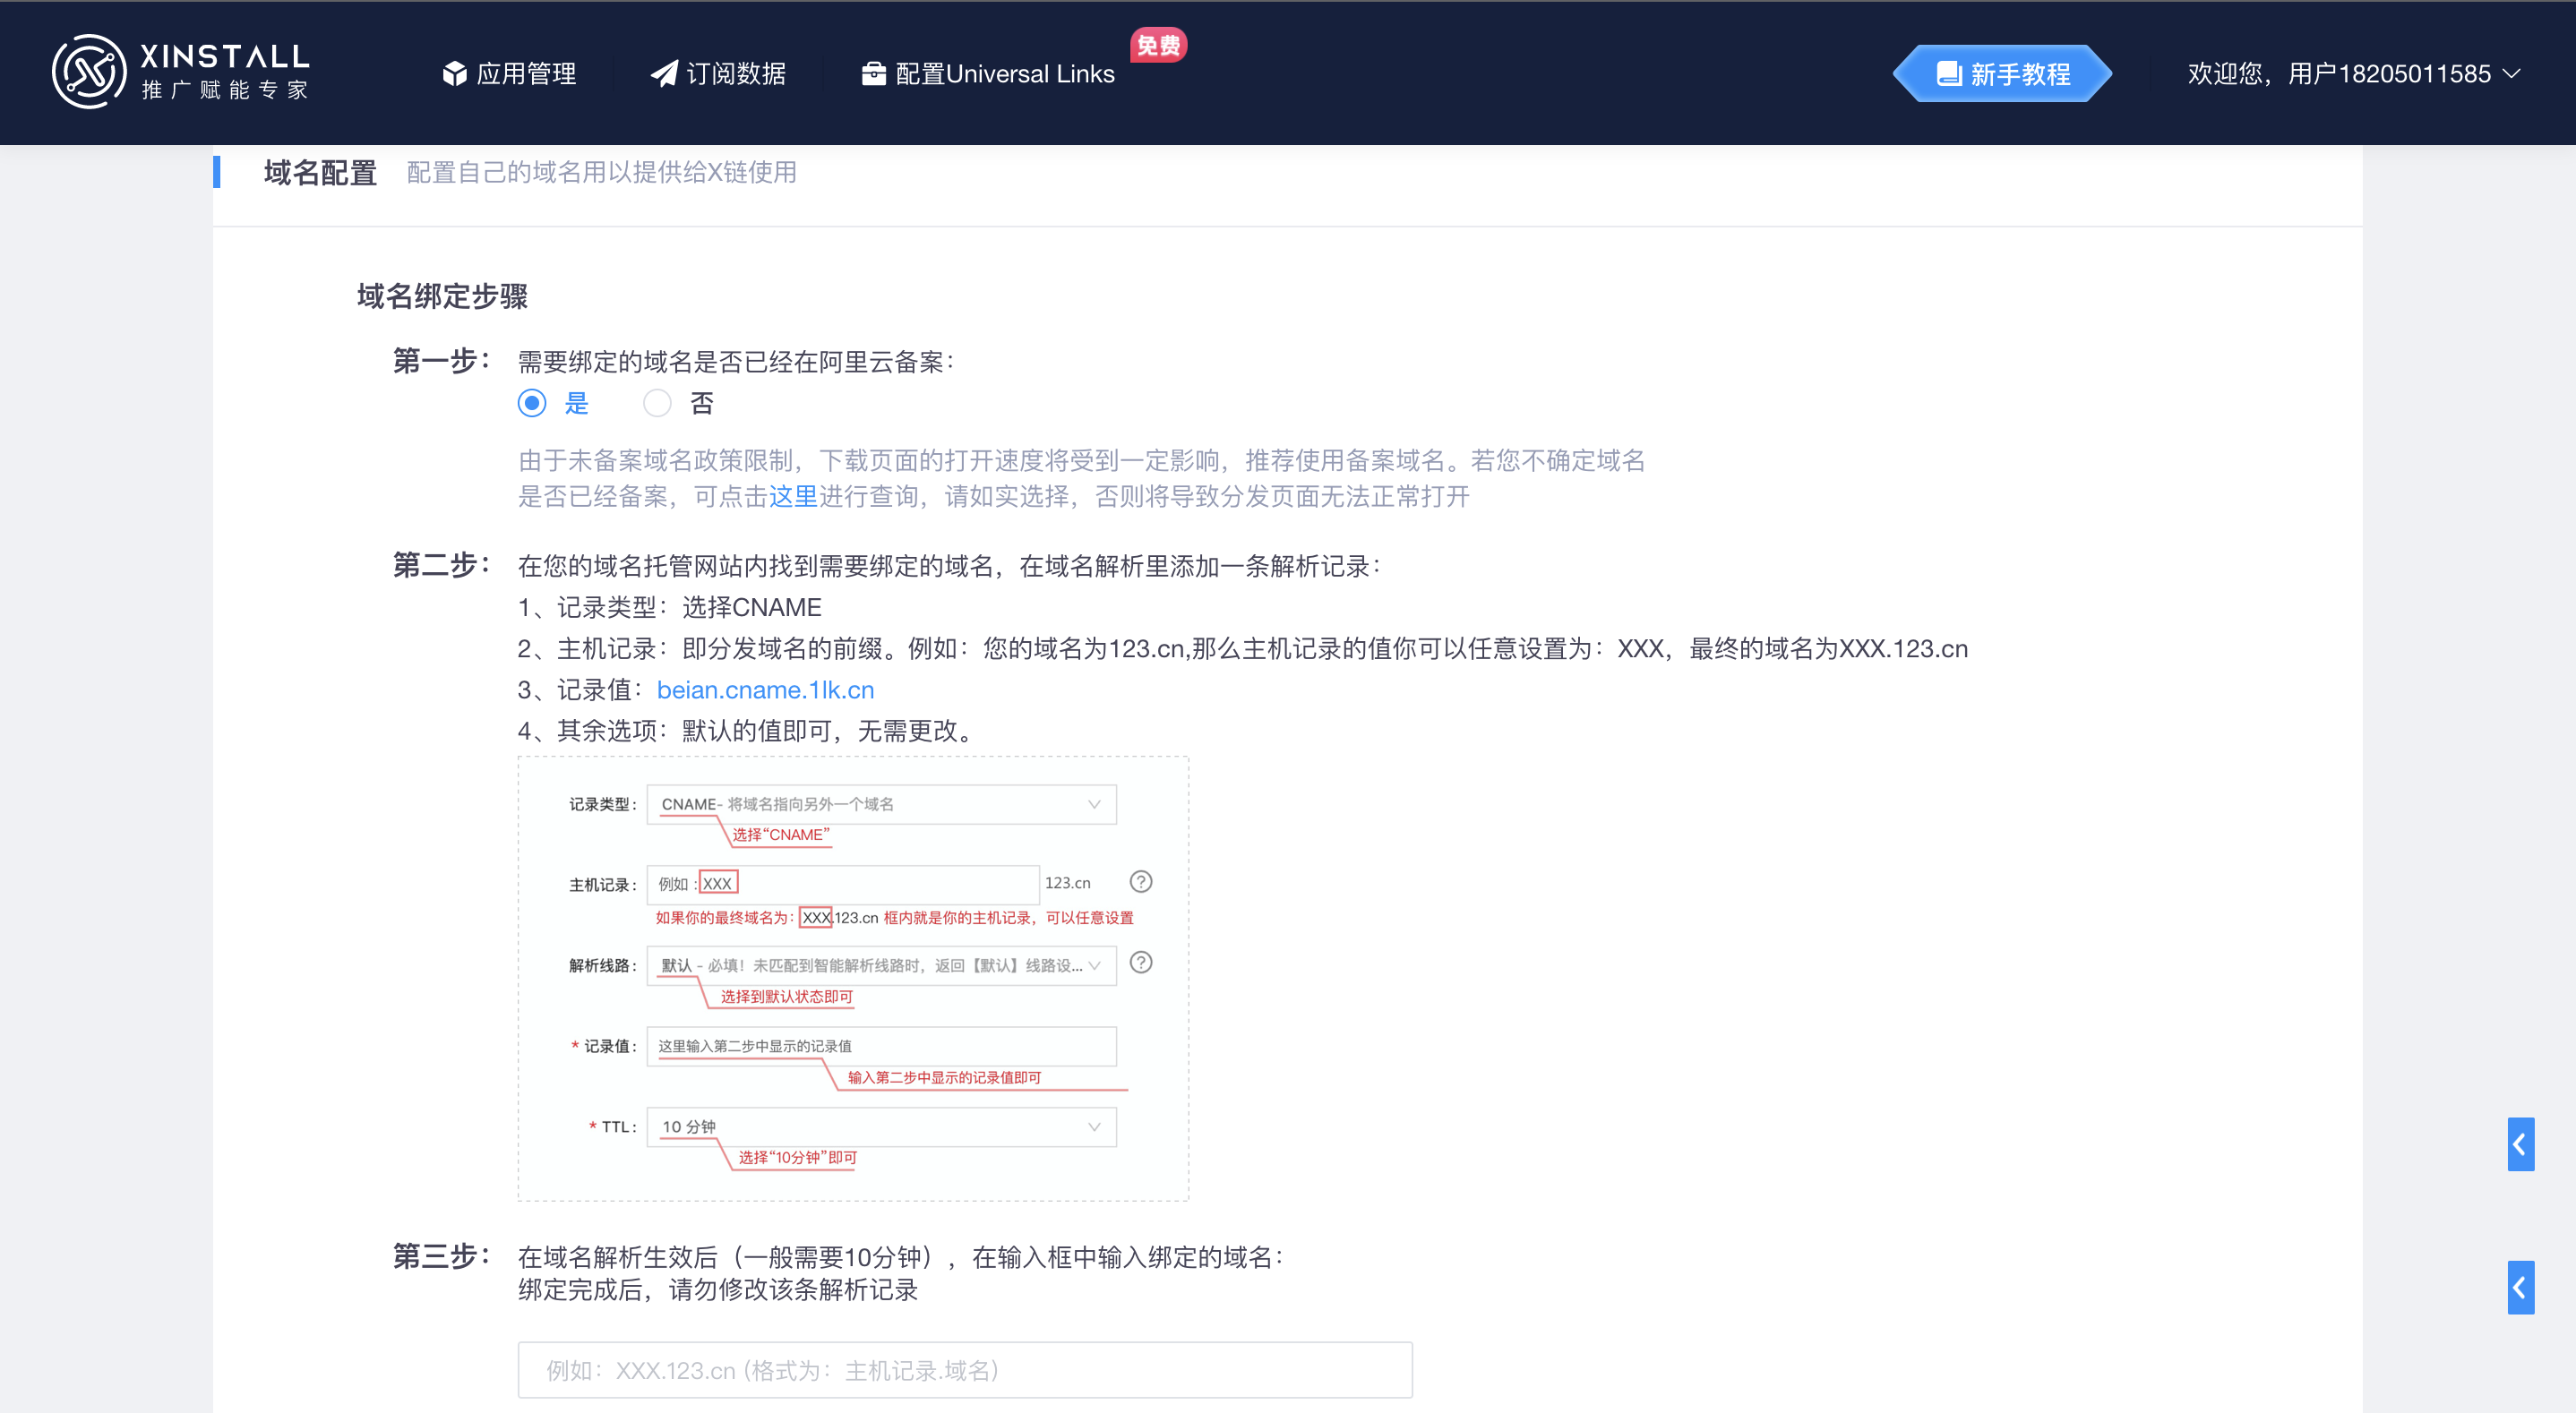2576x1413 pixels.
Task: Click help icon next to 主机记录 field
Action: (x=1140, y=882)
